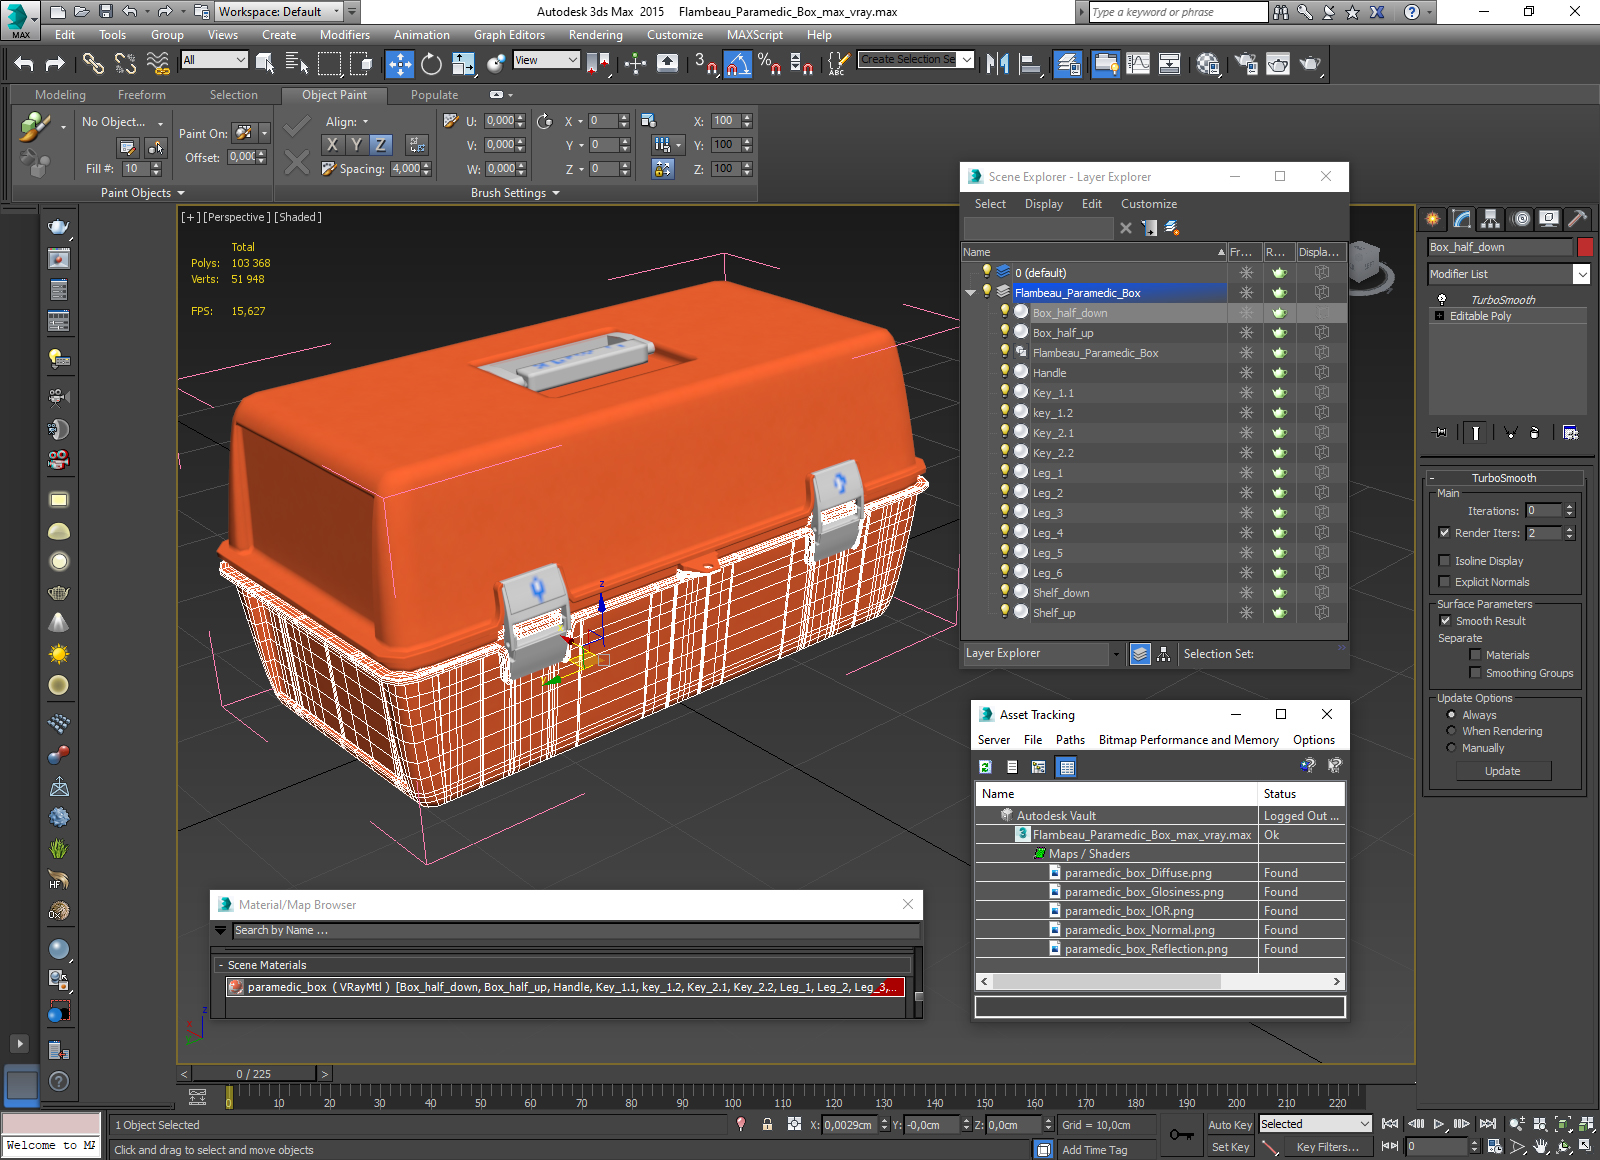Viewport: 1600px width, 1160px height.
Task: Select Always update option
Action: click(1451, 715)
